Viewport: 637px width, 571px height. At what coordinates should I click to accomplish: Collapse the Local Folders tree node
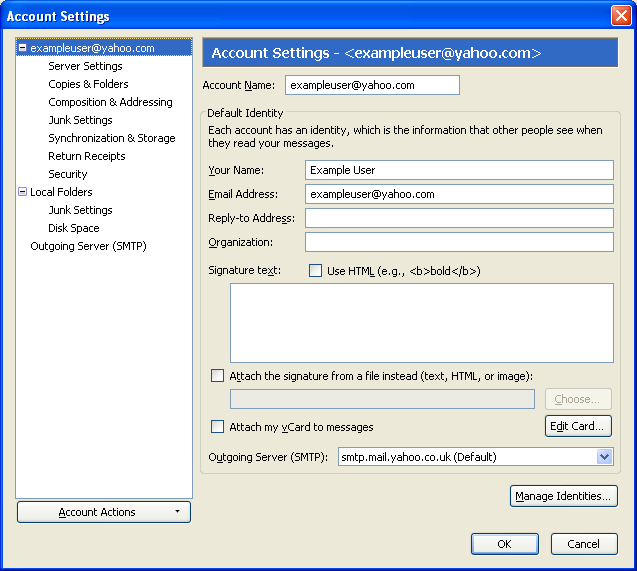(x=23, y=192)
